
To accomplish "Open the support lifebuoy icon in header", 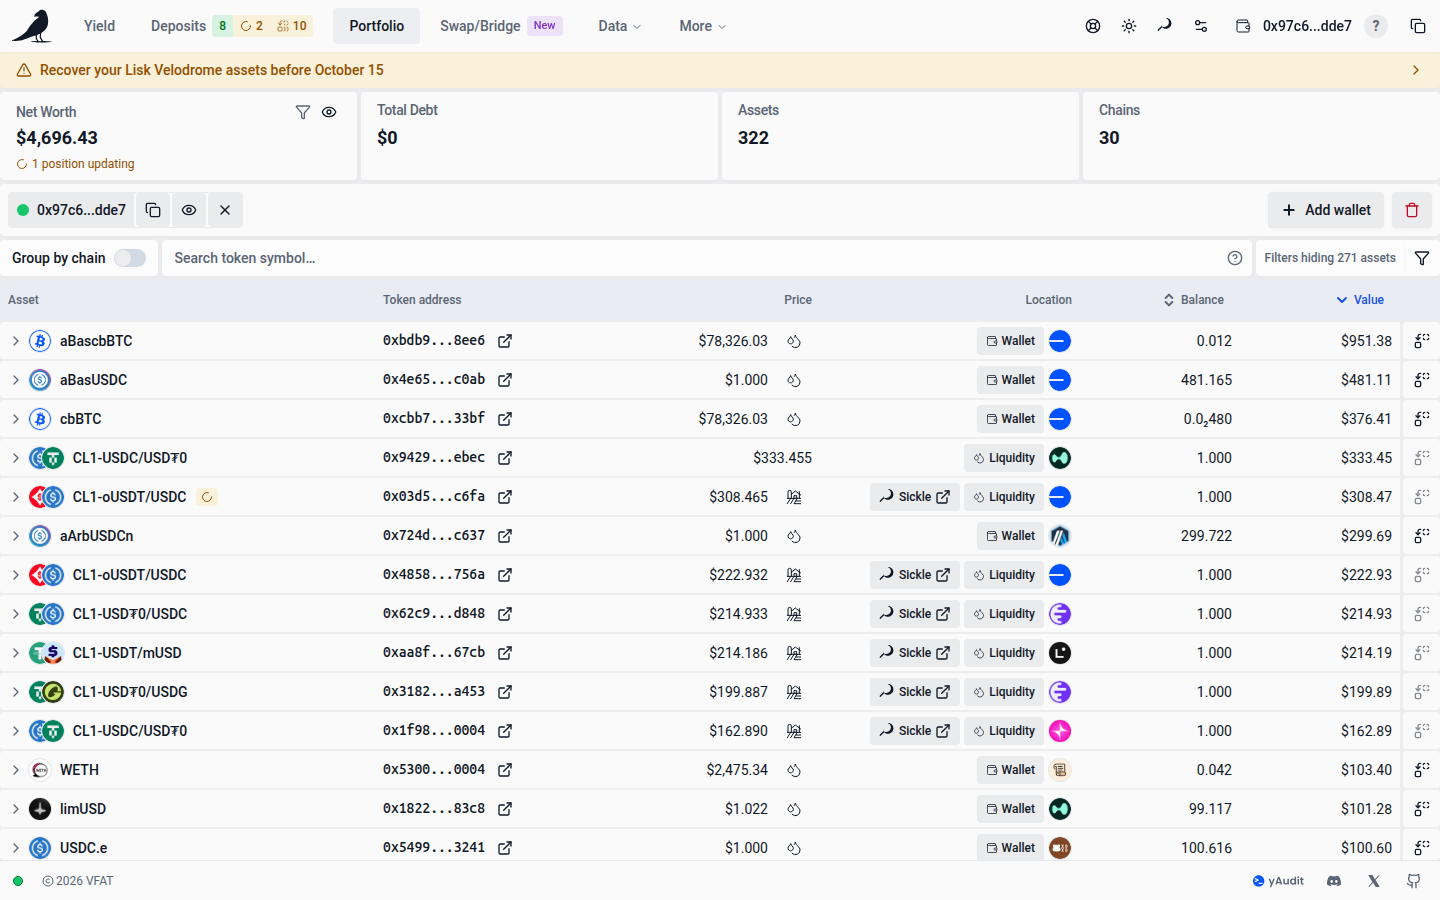I will (1093, 26).
